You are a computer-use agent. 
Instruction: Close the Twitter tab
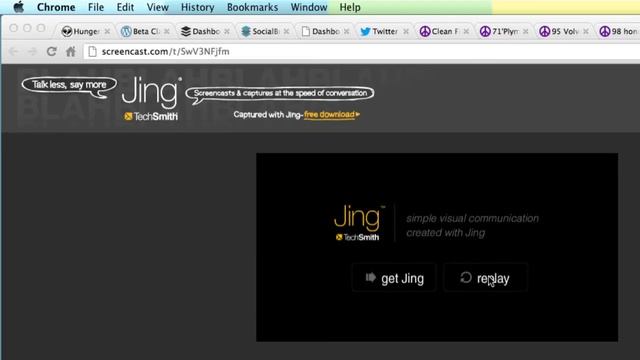point(406,31)
